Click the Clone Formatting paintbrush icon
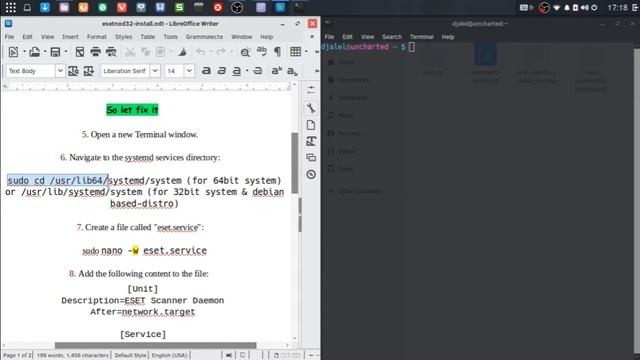This screenshot has height=360, width=640. tap(182, 52)
